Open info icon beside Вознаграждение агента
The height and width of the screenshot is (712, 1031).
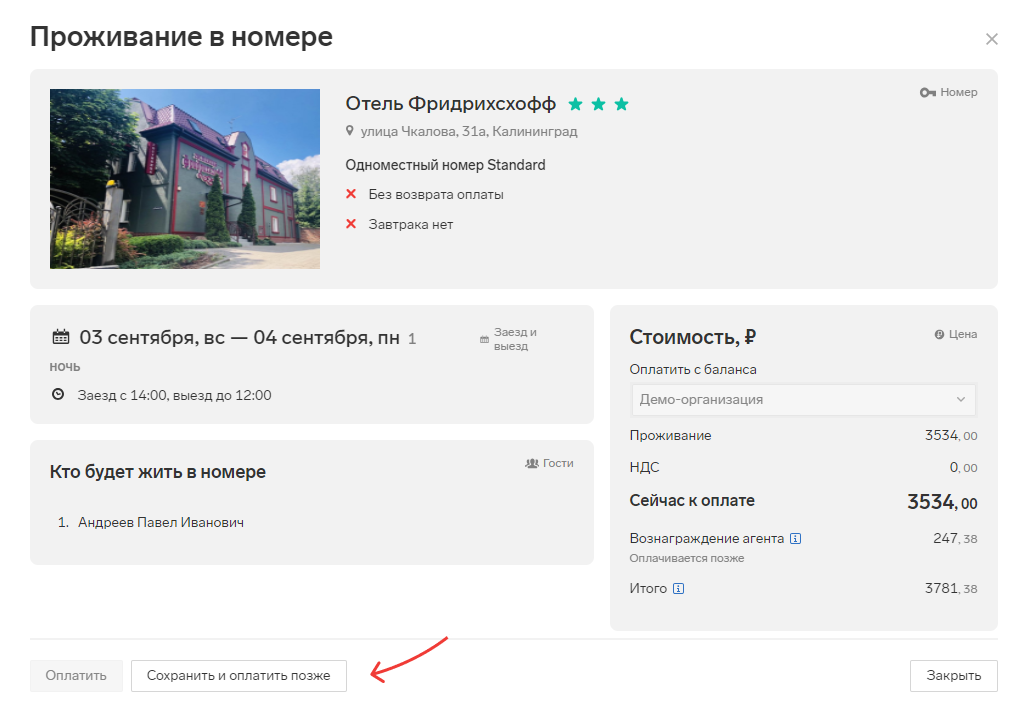click(x=796, y=538)
